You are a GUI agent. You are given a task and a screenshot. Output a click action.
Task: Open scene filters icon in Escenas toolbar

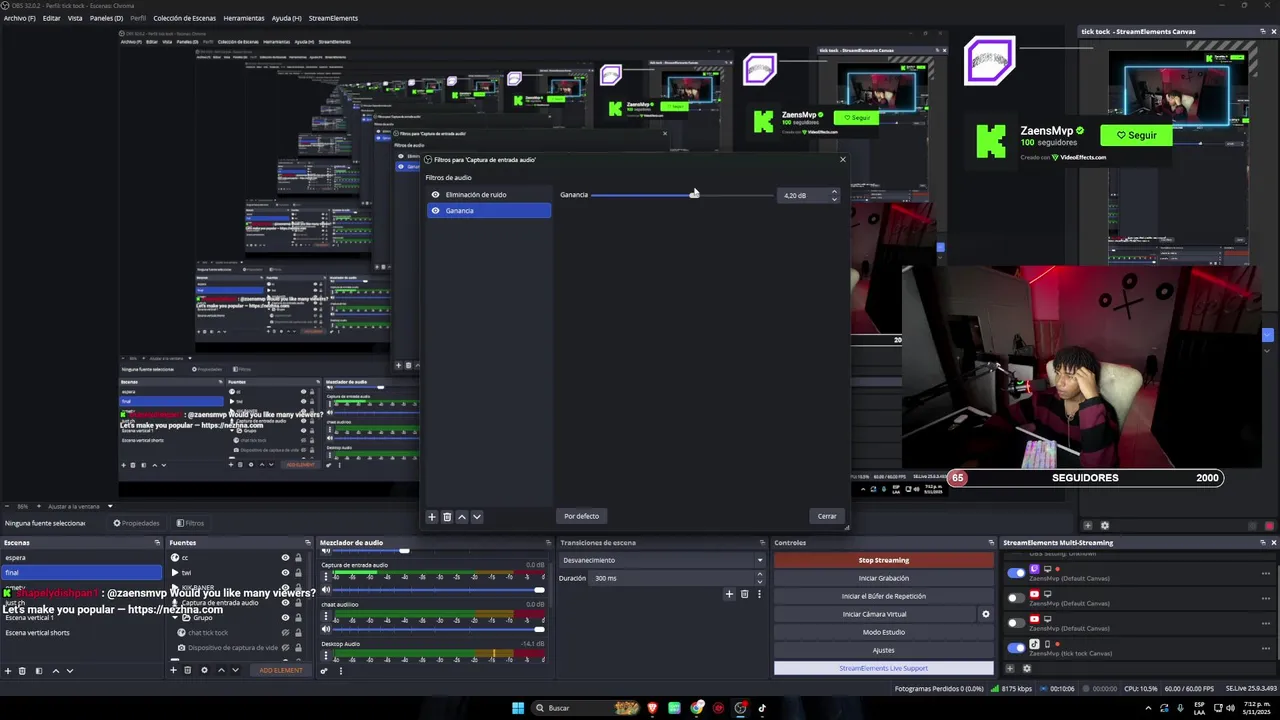tap(39, 670)
